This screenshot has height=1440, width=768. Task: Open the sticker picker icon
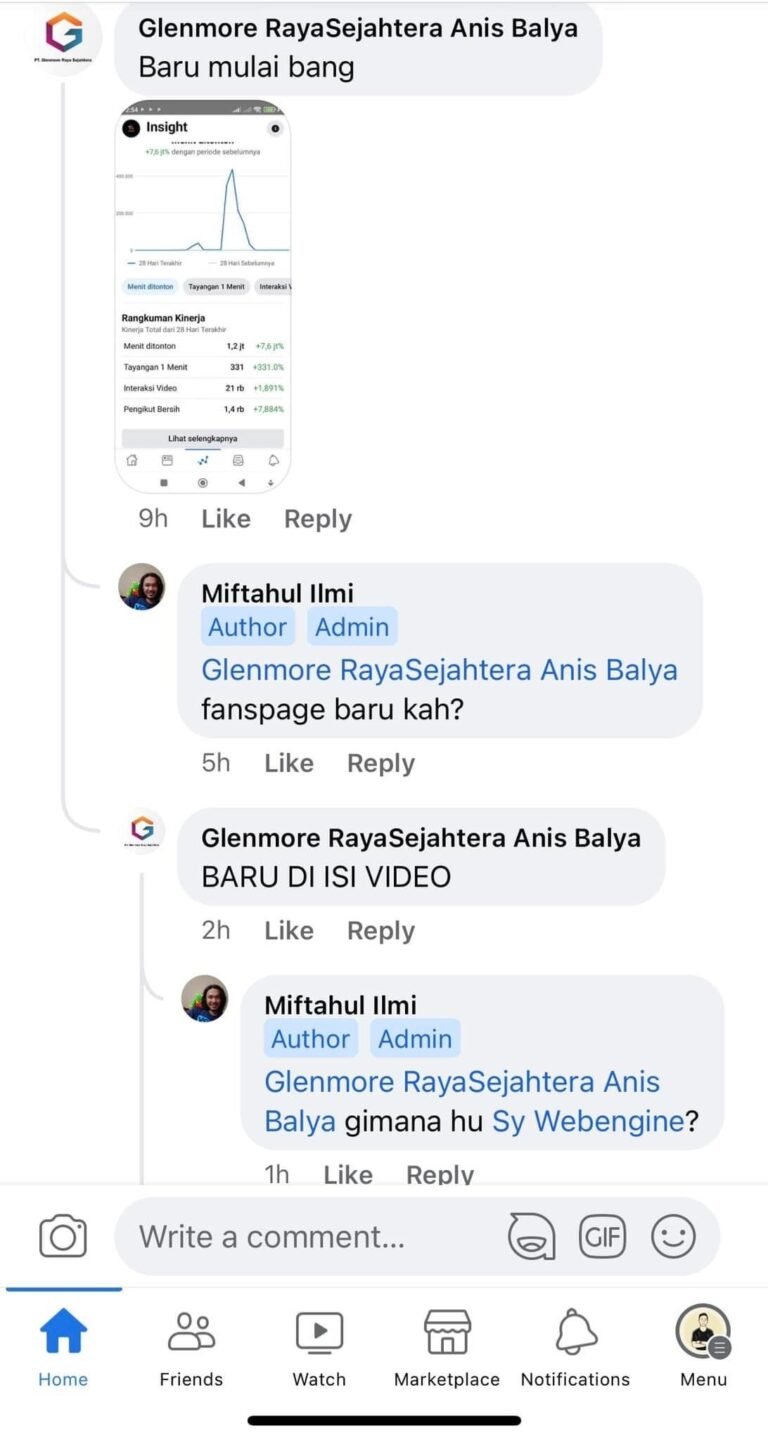(x=531, y=1237)
